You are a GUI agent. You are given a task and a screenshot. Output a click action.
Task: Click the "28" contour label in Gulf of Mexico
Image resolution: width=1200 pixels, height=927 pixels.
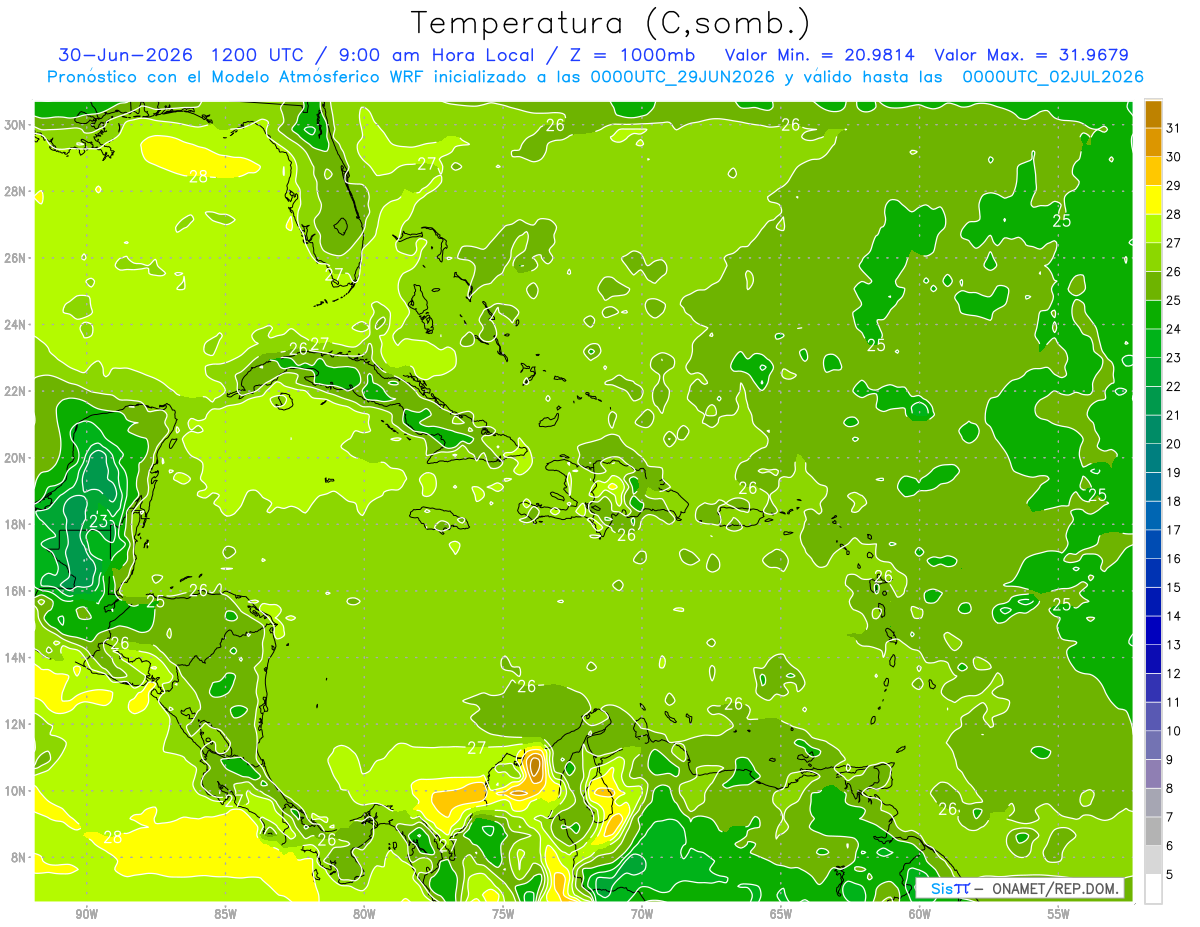tap(198, 176)
